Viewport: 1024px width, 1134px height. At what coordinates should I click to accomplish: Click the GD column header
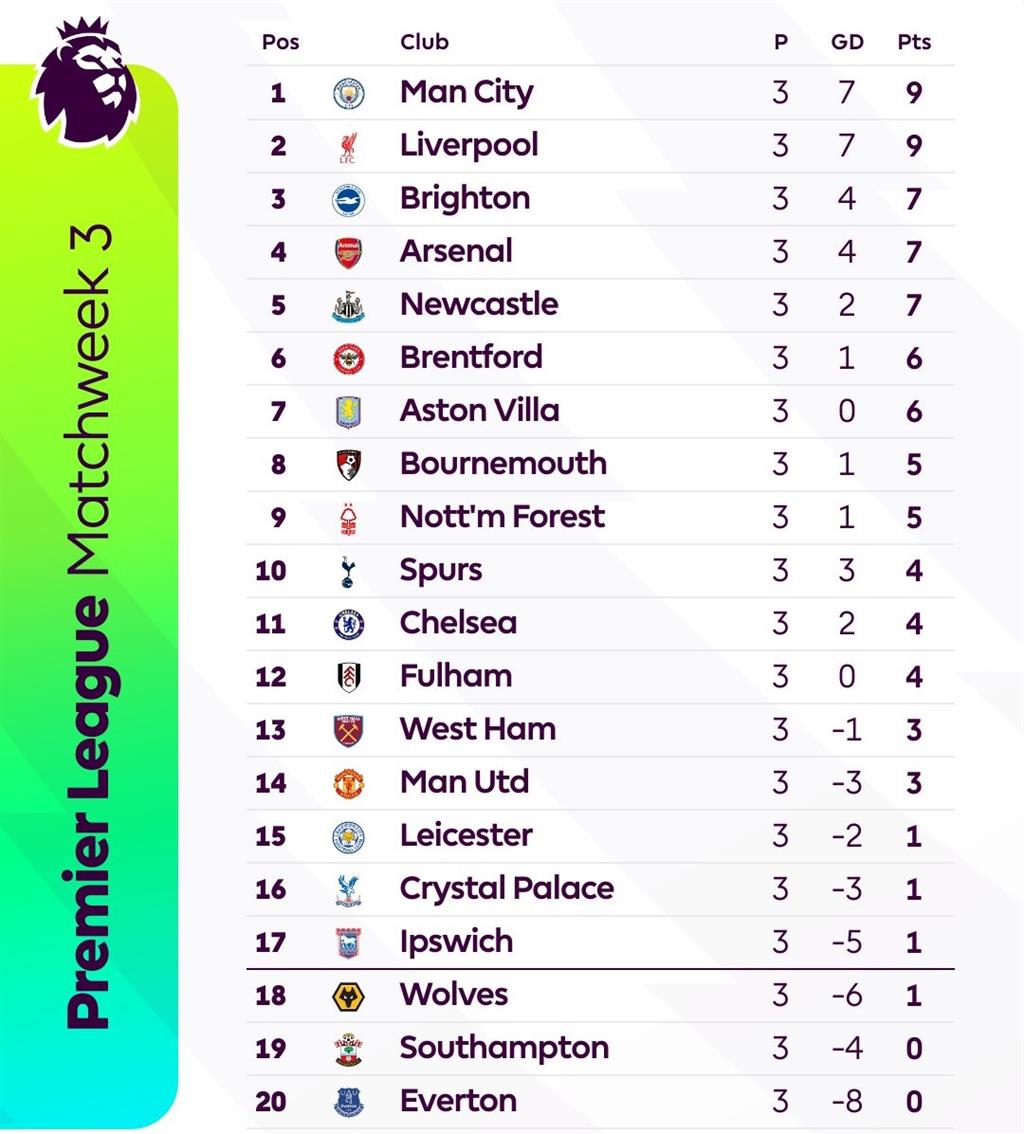coord(847,42)
